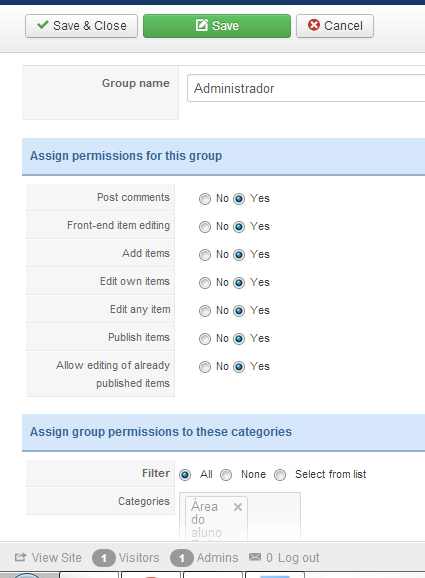Log out from the status bar
This screenshot has width=425, height=578.
(x=298, y=557)
